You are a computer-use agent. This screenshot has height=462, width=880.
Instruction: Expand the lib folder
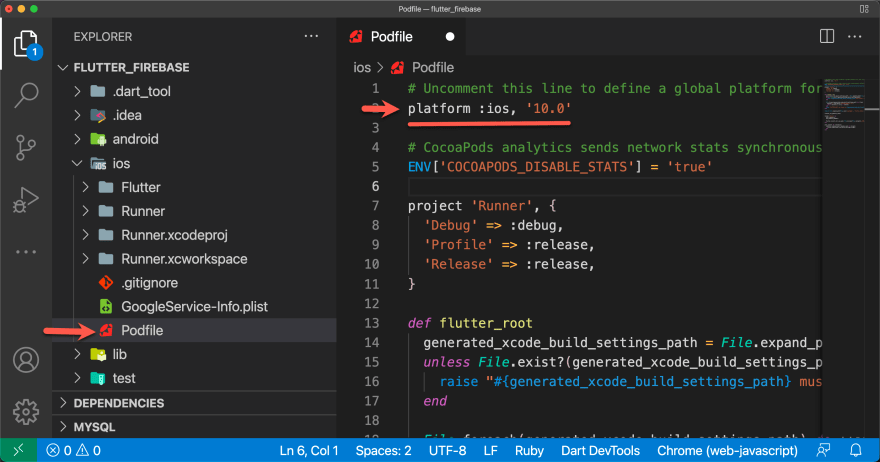(x=77, y=354)
